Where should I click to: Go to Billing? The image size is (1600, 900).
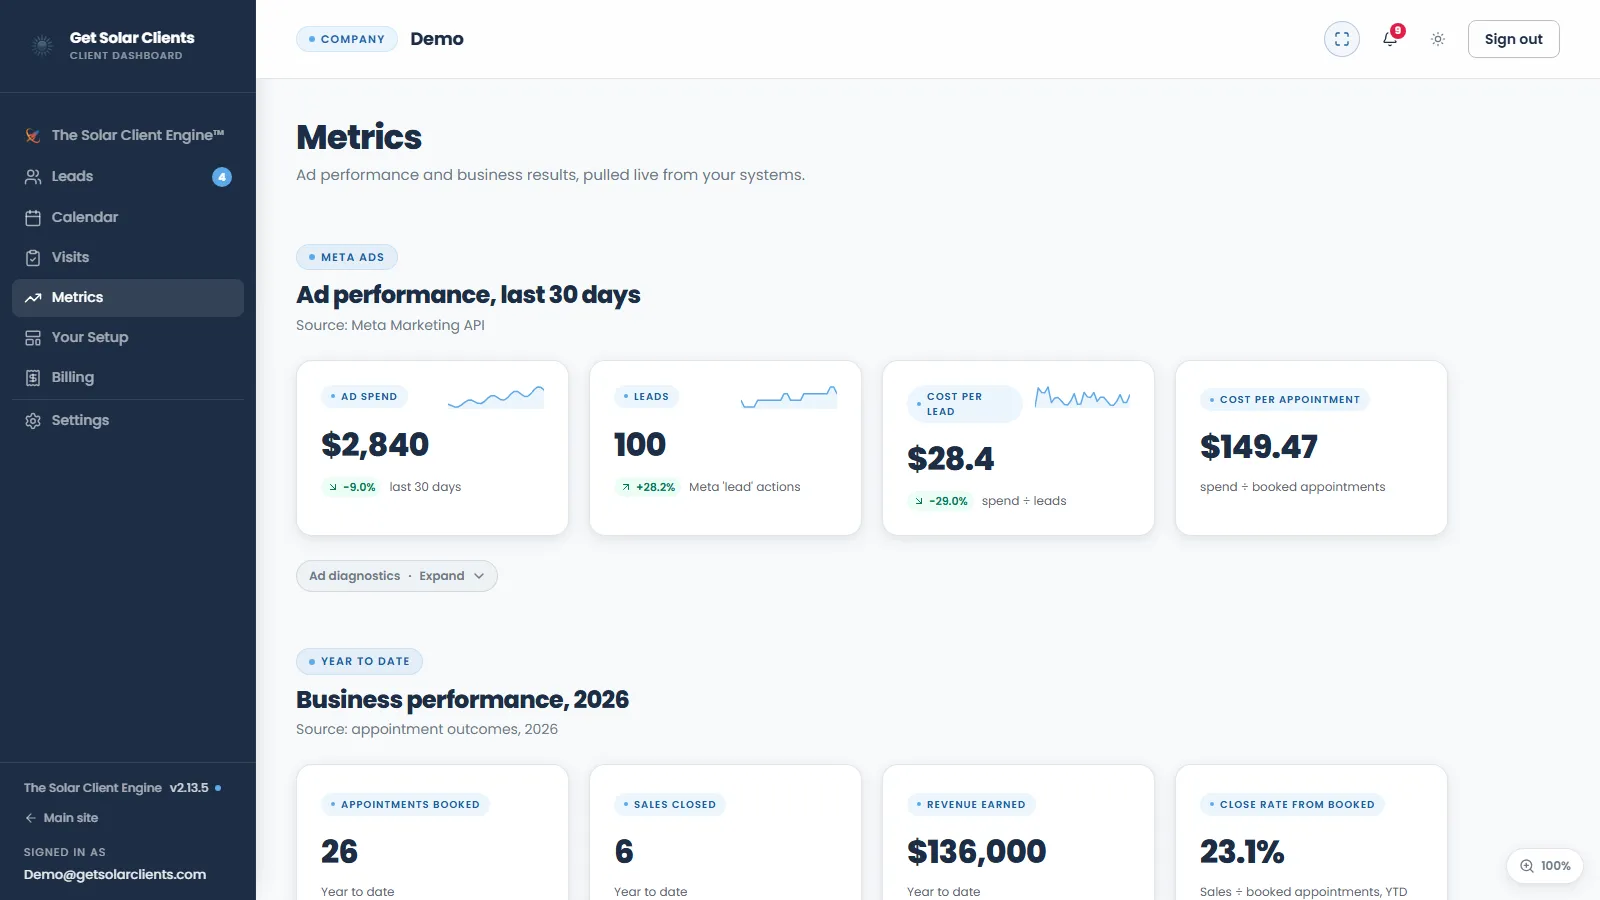point(128,378)
